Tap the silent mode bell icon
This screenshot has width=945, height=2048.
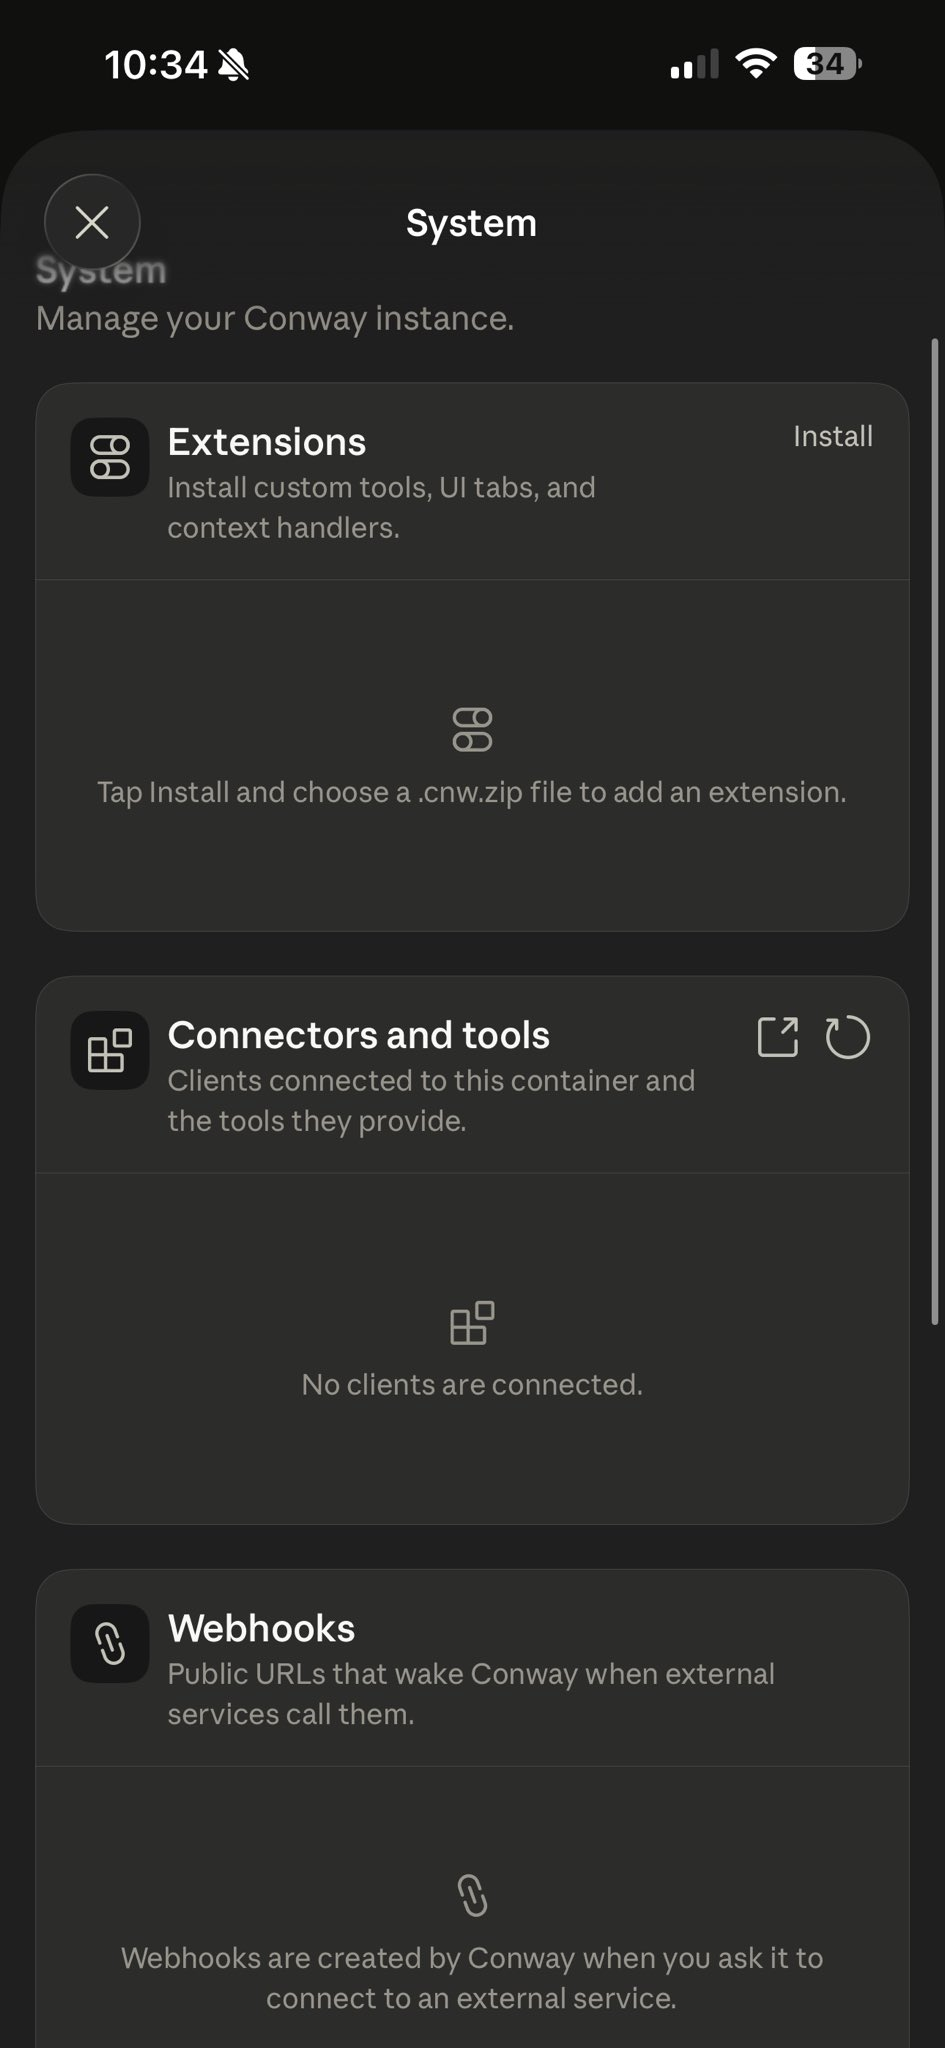click(234, 66)
